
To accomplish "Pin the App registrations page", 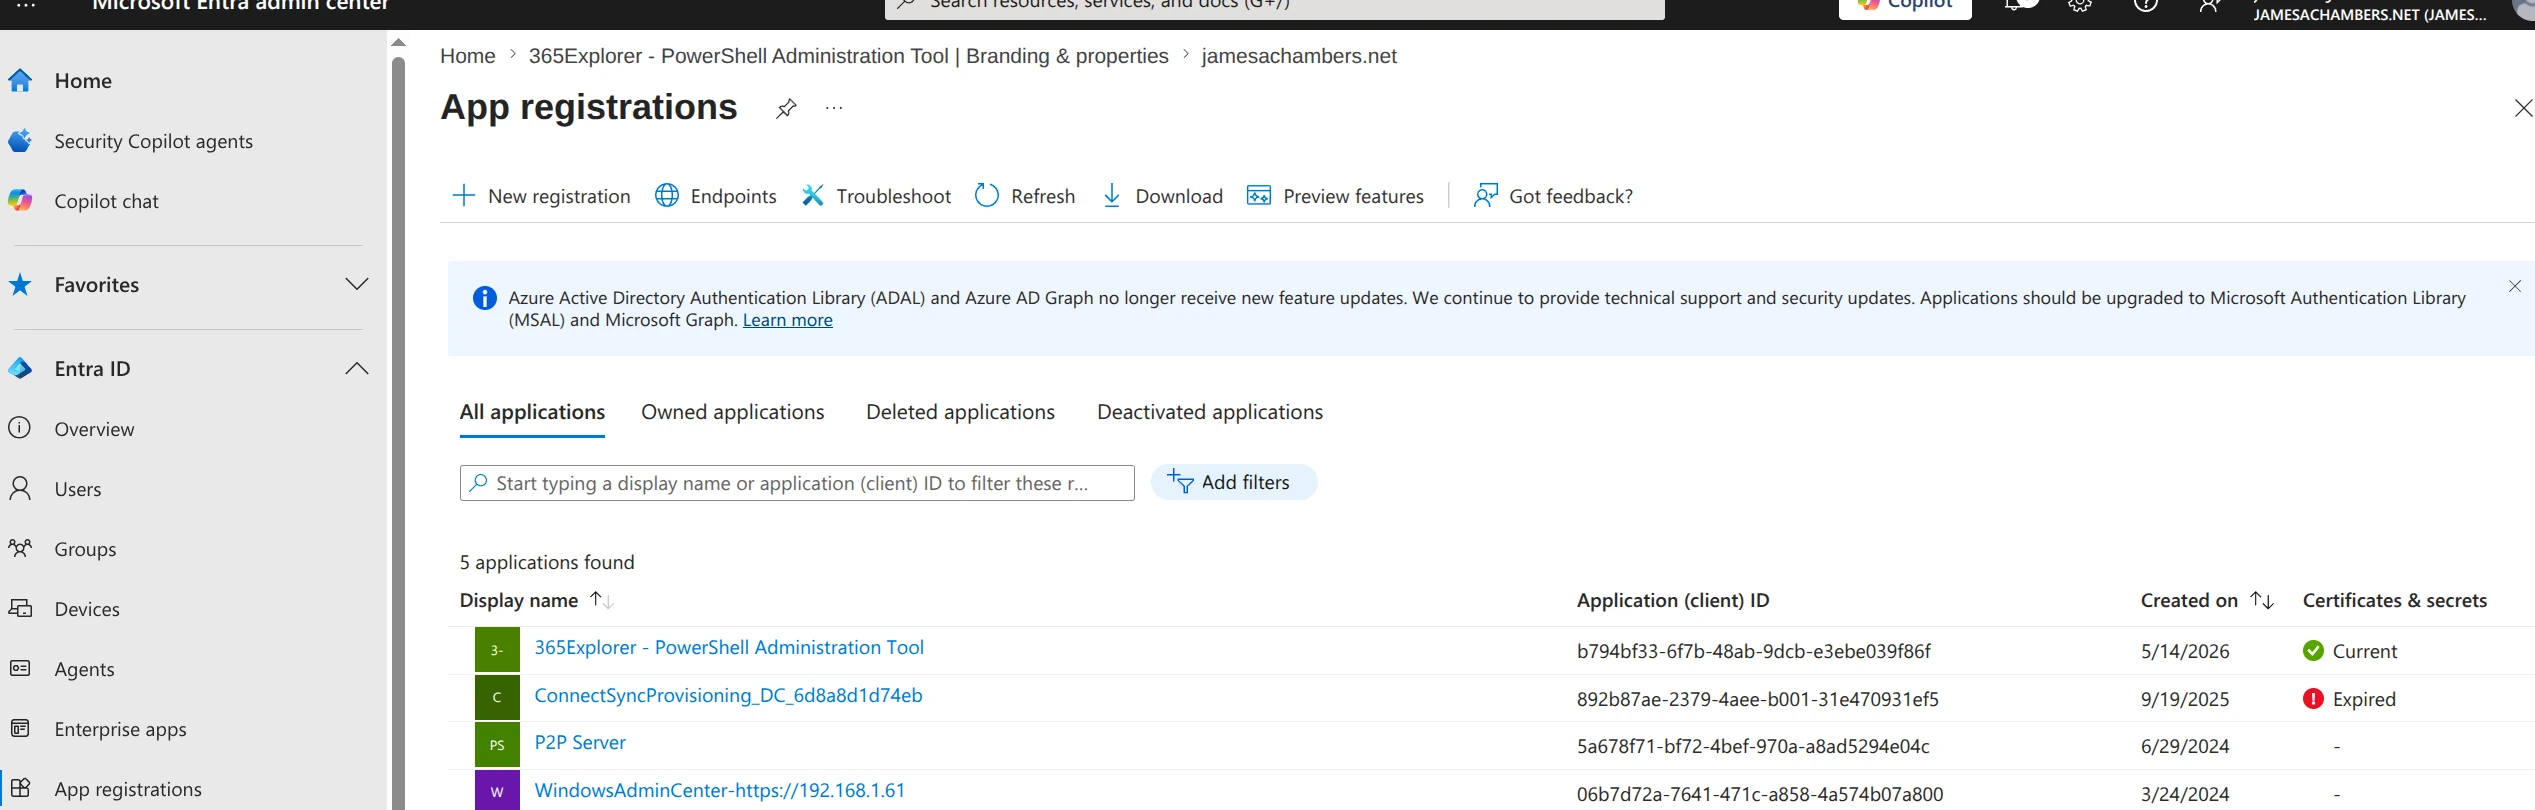I will pyautogui.click(x=786, y=108).
